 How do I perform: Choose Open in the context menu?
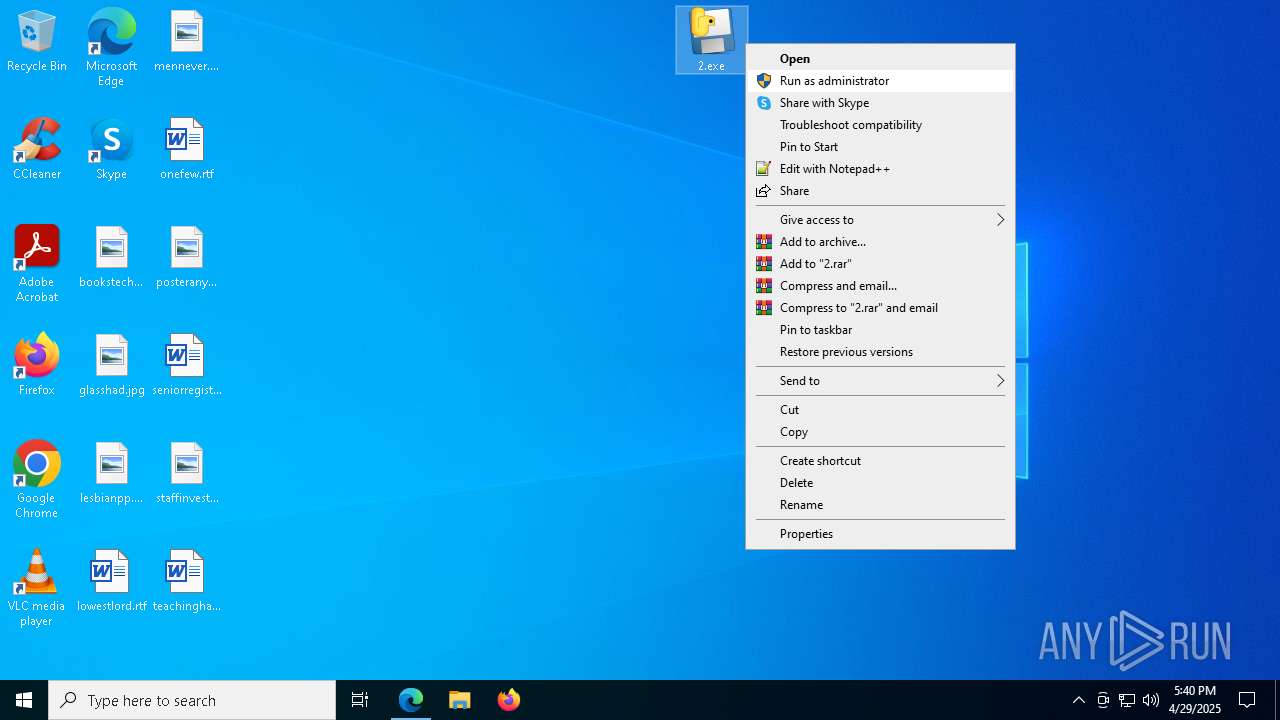pos(880,59)
